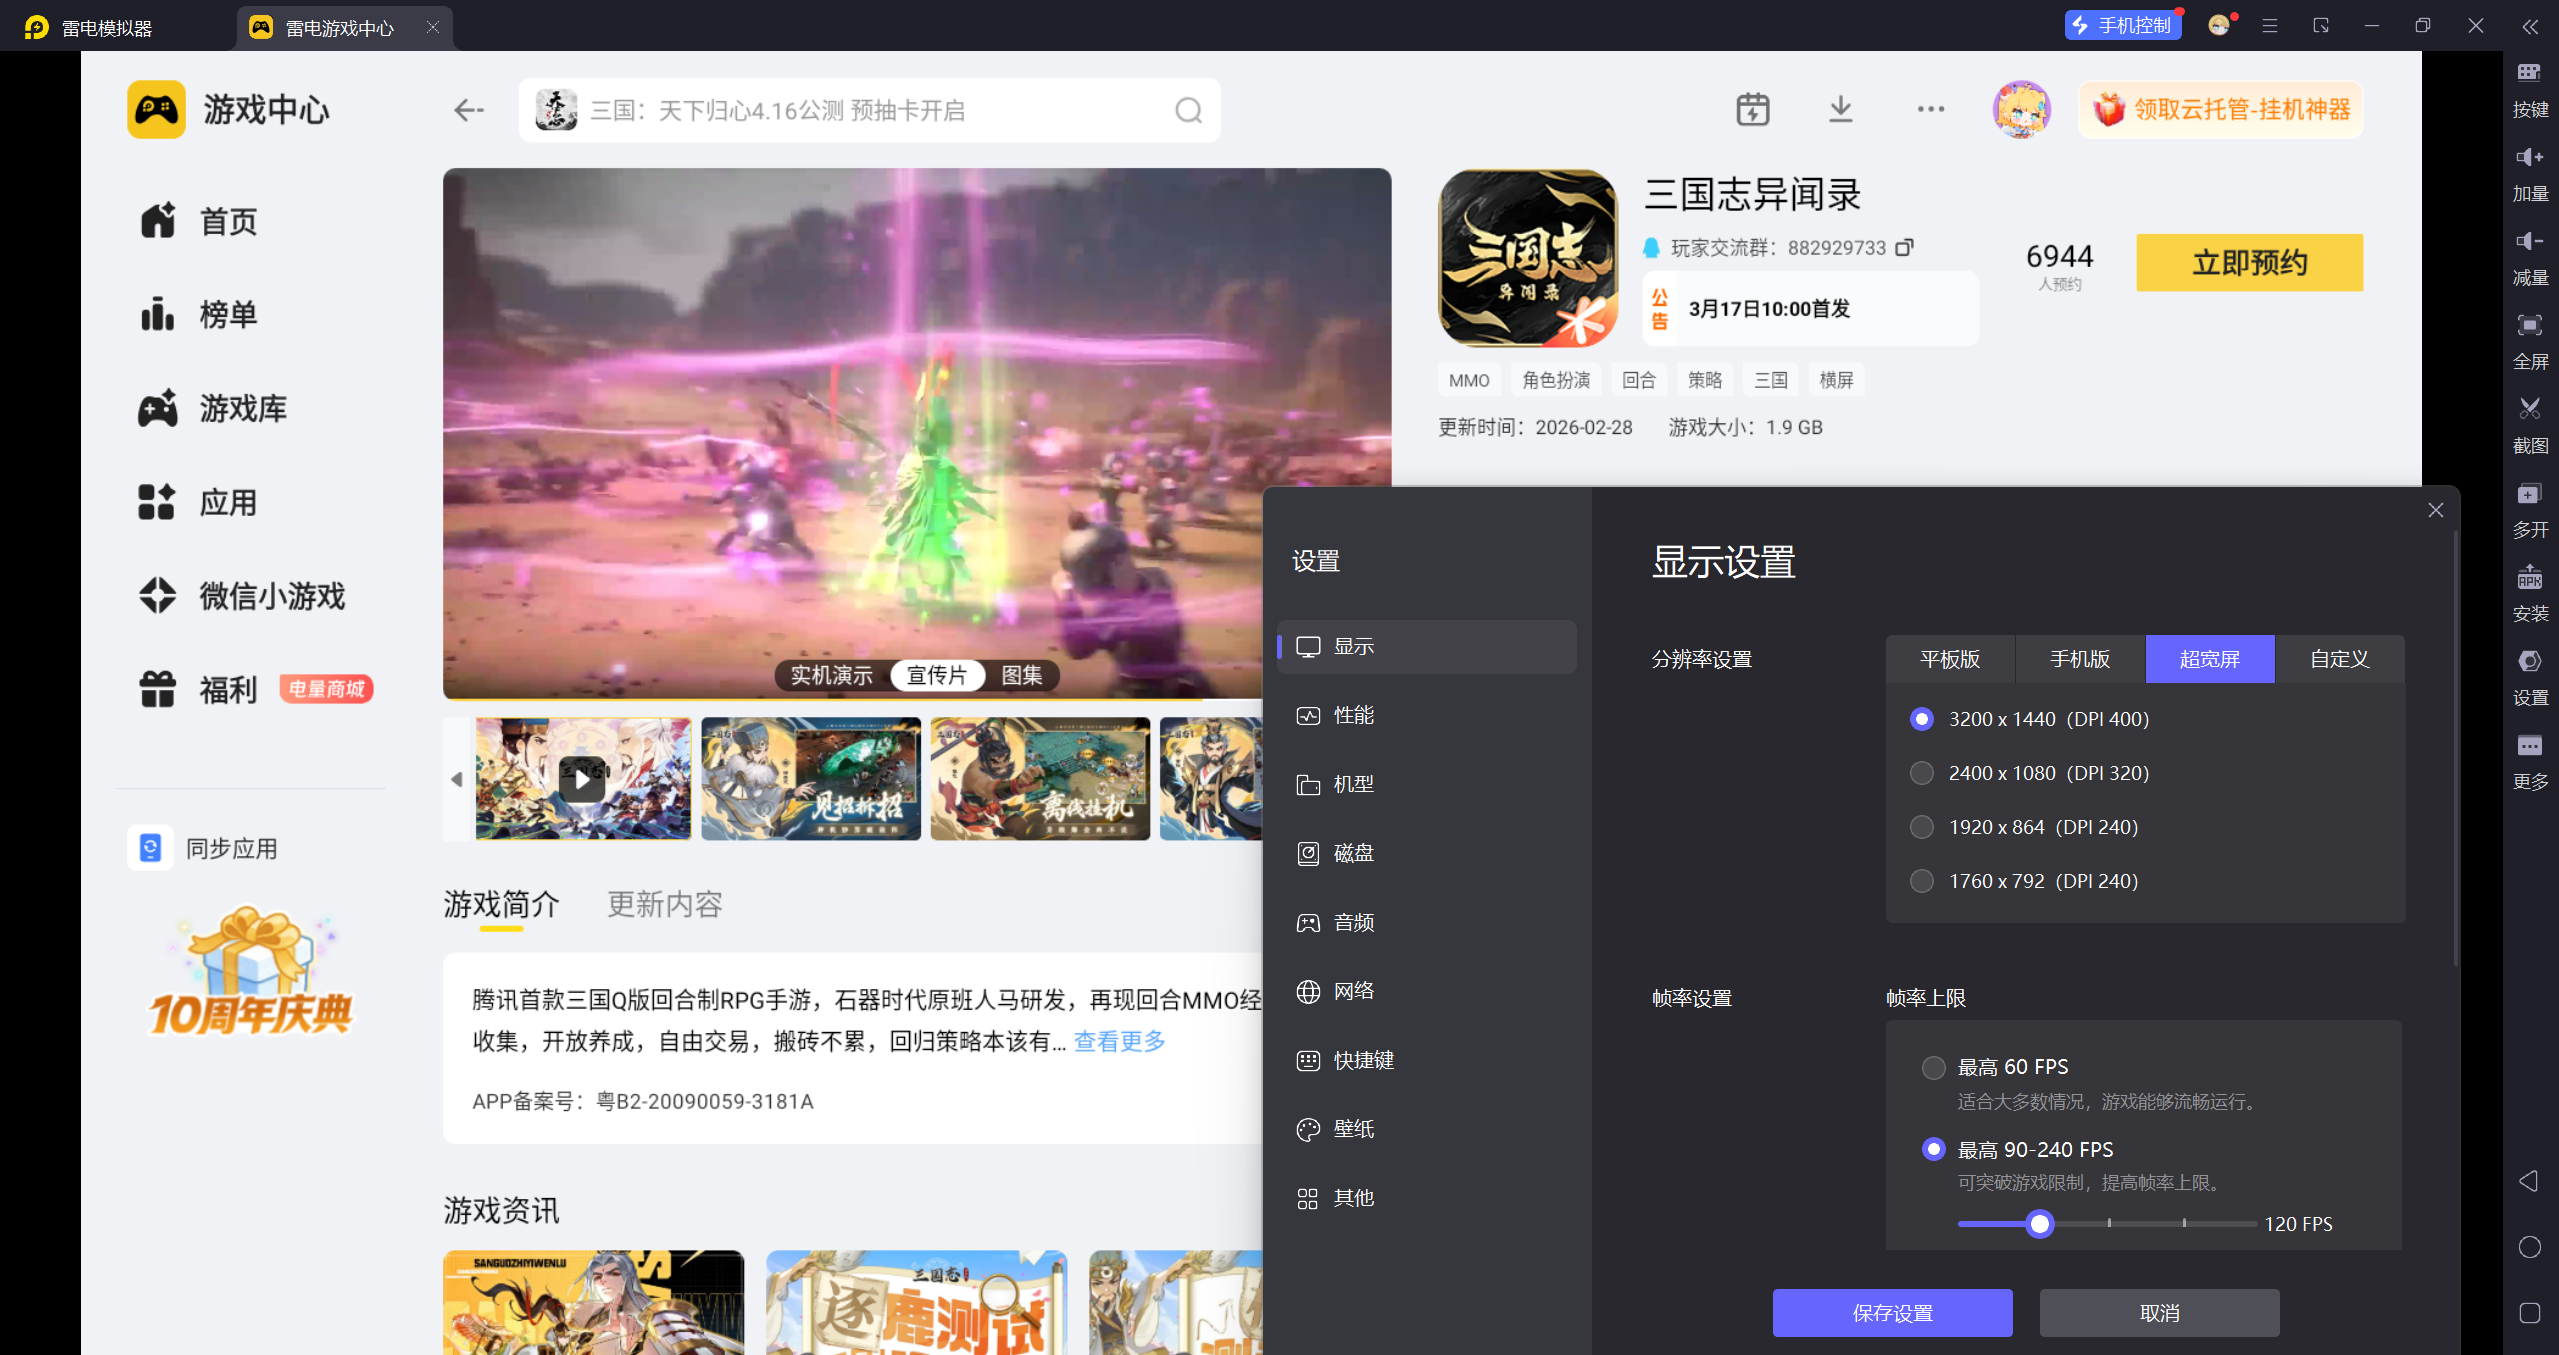
Task: Click the screenshot scissors icon in sidebar
Action: click(x=2529, y=409)
